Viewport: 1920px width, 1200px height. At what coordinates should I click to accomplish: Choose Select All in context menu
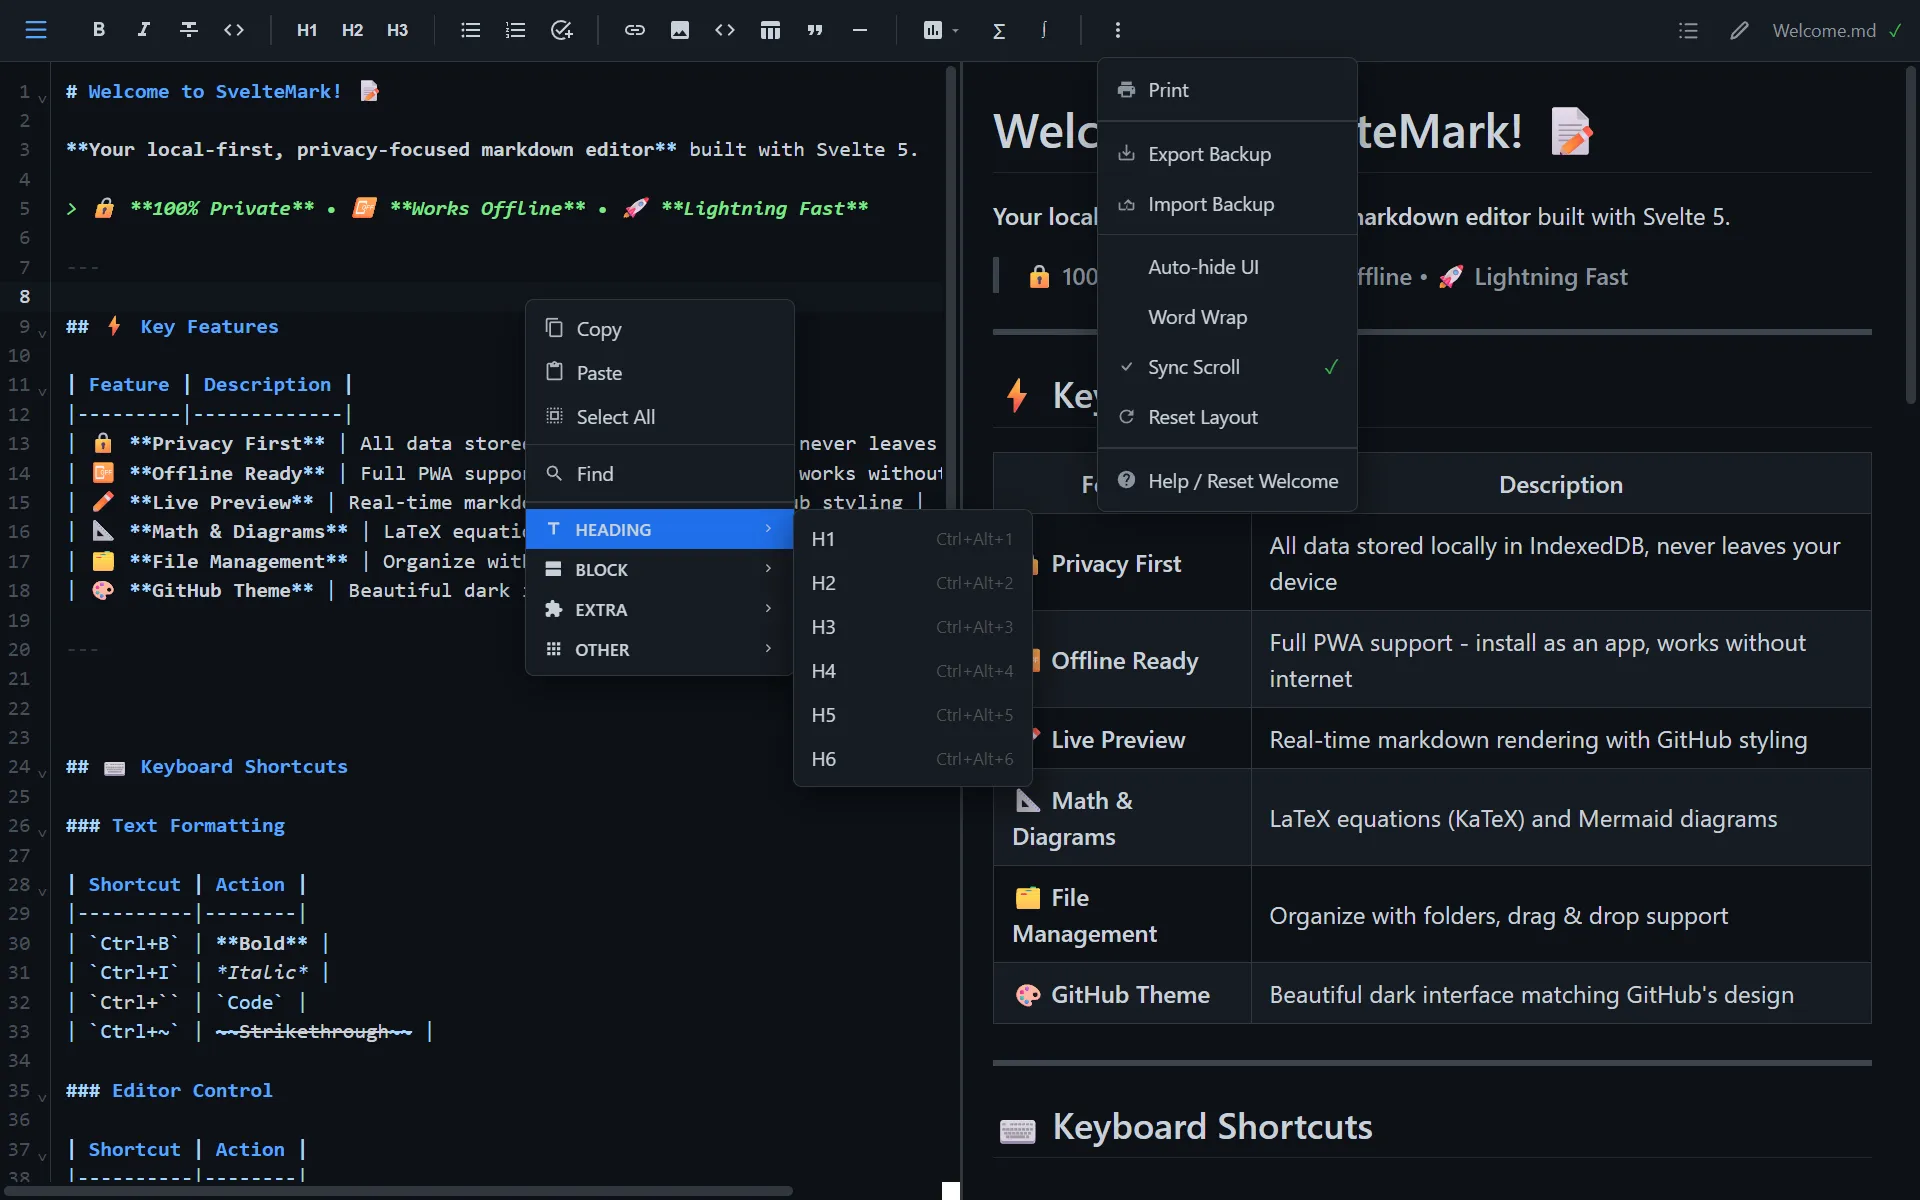click(660, 417)
